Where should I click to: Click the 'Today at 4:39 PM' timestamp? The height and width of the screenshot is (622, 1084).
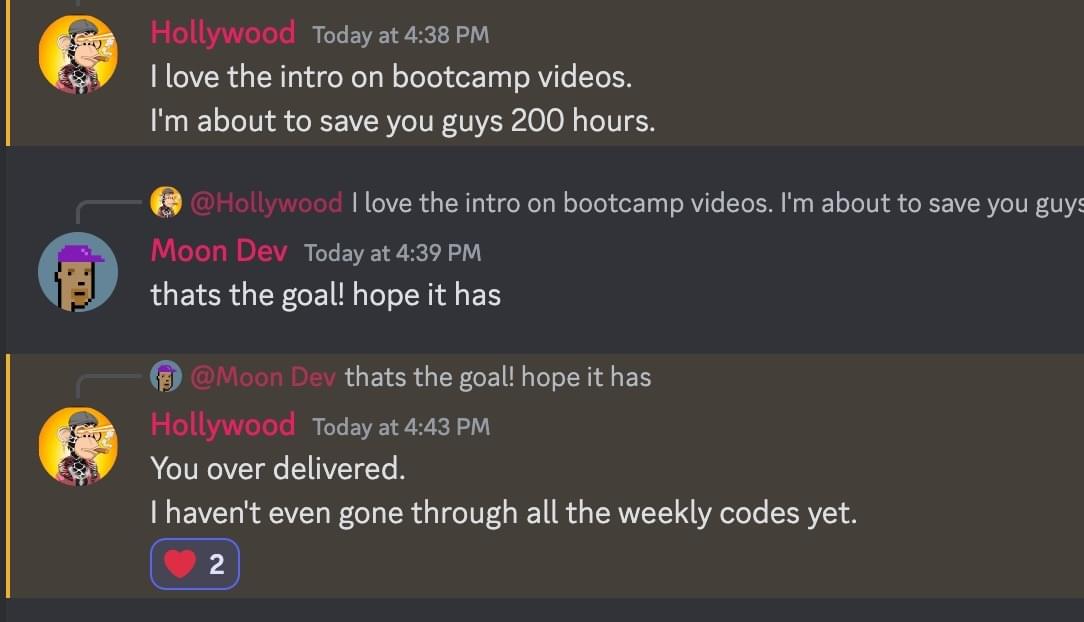click(x=393, y=253)
